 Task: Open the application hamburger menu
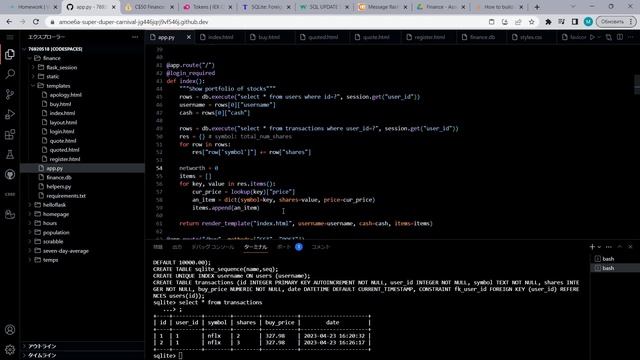click(x=10, y=37)
